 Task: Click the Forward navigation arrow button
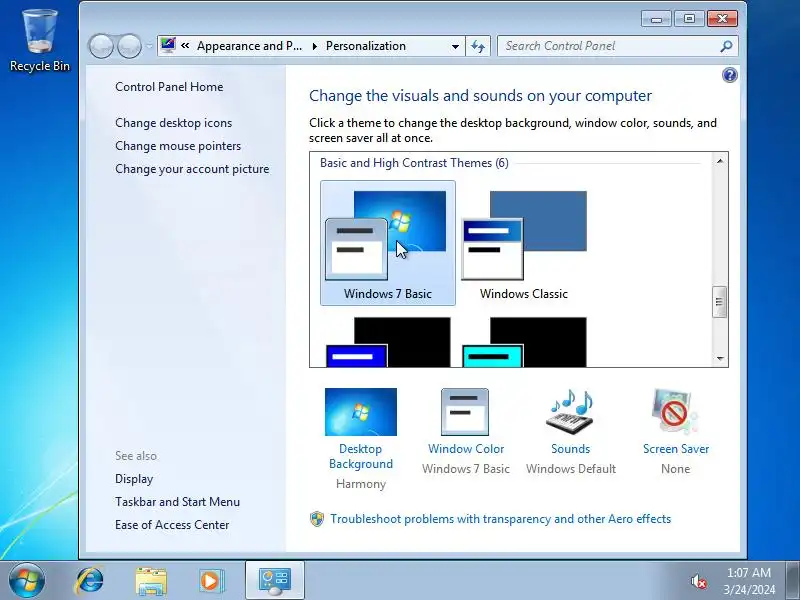[130, 46]
